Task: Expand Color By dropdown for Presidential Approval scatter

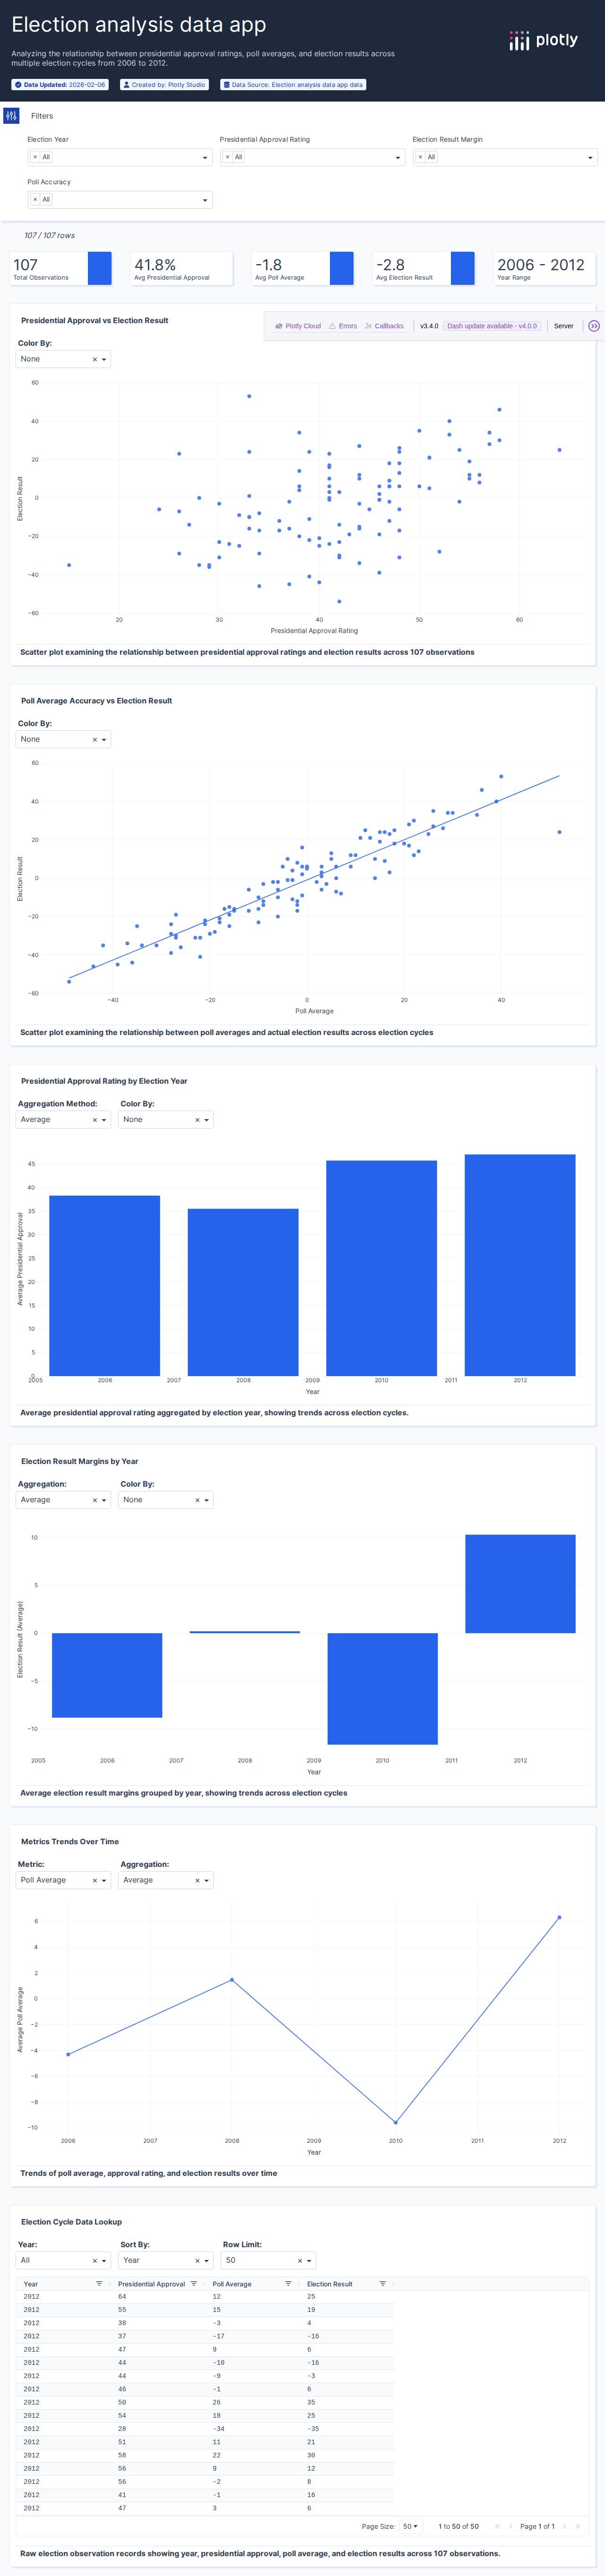Action: coord(104,359)
